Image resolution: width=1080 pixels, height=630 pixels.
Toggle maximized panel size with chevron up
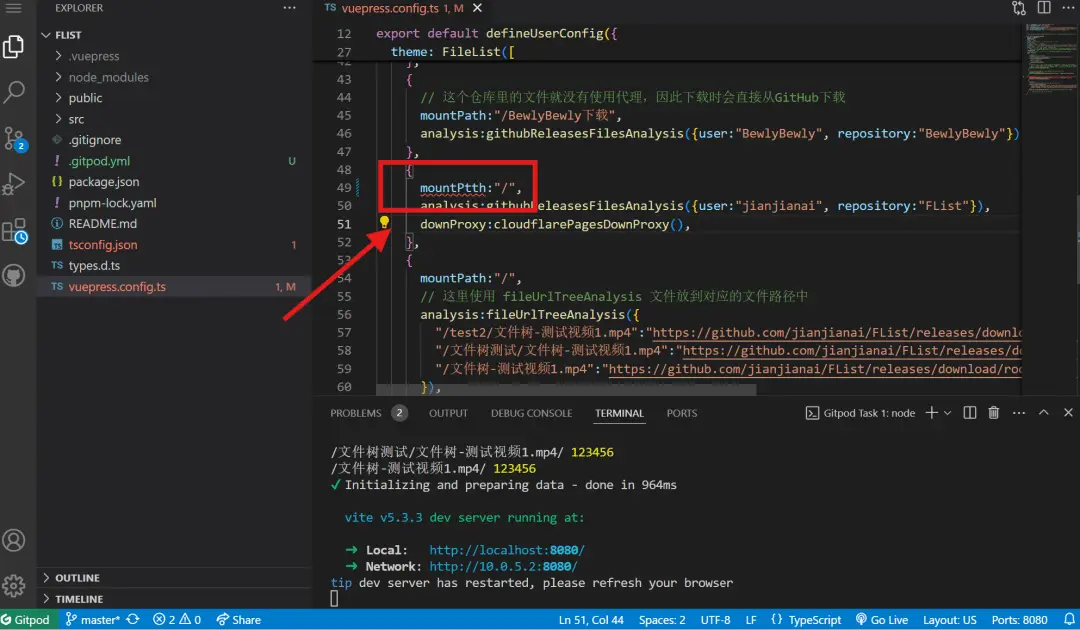pos(1043,413)
